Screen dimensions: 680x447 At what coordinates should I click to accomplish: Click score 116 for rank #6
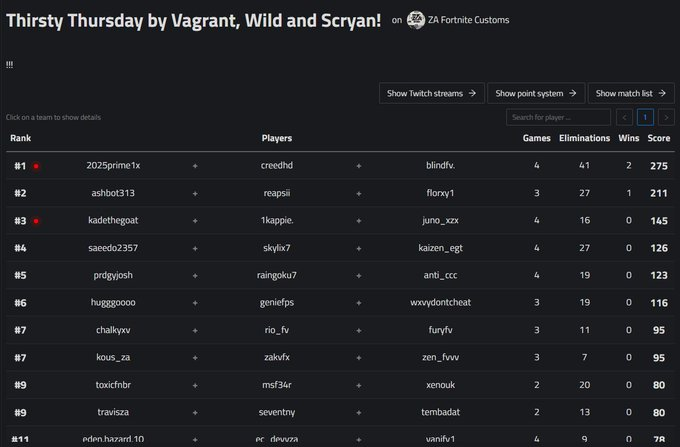[659, 303]
